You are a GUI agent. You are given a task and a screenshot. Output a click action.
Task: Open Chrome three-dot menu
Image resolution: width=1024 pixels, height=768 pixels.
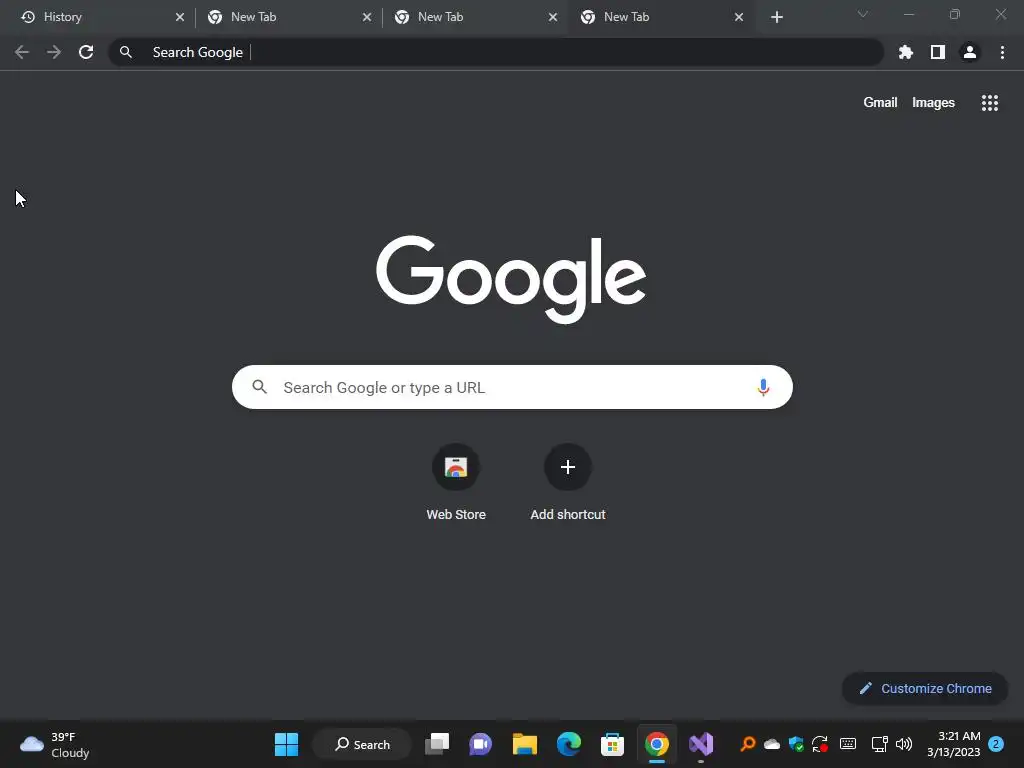point(1002,52)
